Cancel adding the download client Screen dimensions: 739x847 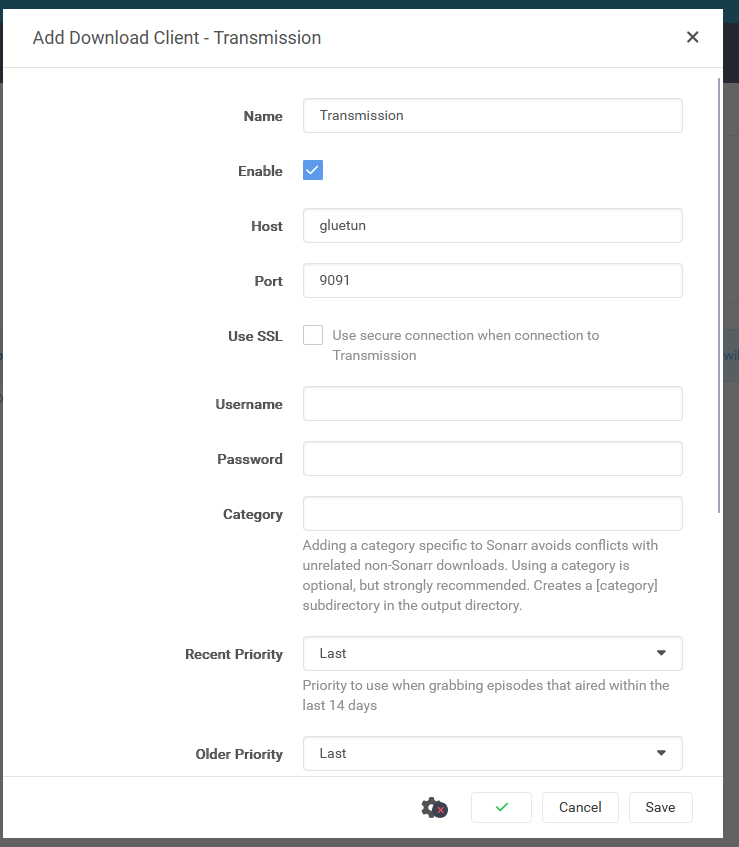(580, 807)
